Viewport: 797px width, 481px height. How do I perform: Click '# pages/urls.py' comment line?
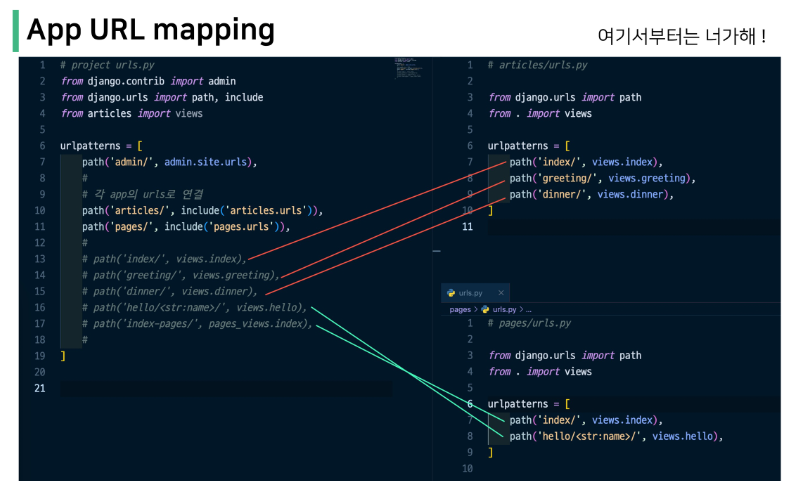529,323
